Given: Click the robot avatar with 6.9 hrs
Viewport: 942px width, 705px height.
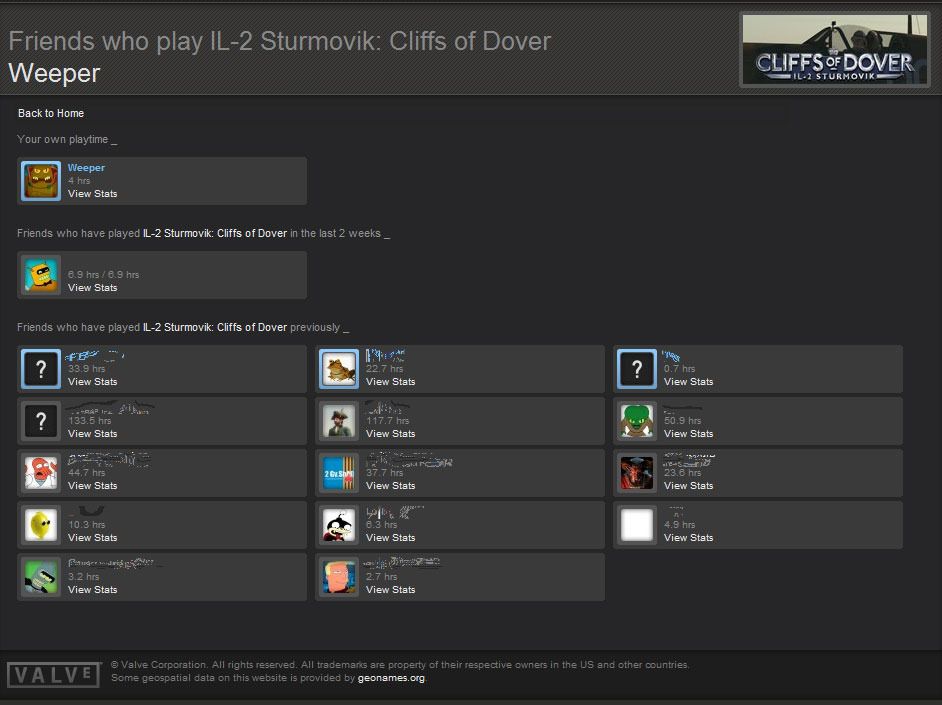Looking at the screenshot, I should point(41,275).
